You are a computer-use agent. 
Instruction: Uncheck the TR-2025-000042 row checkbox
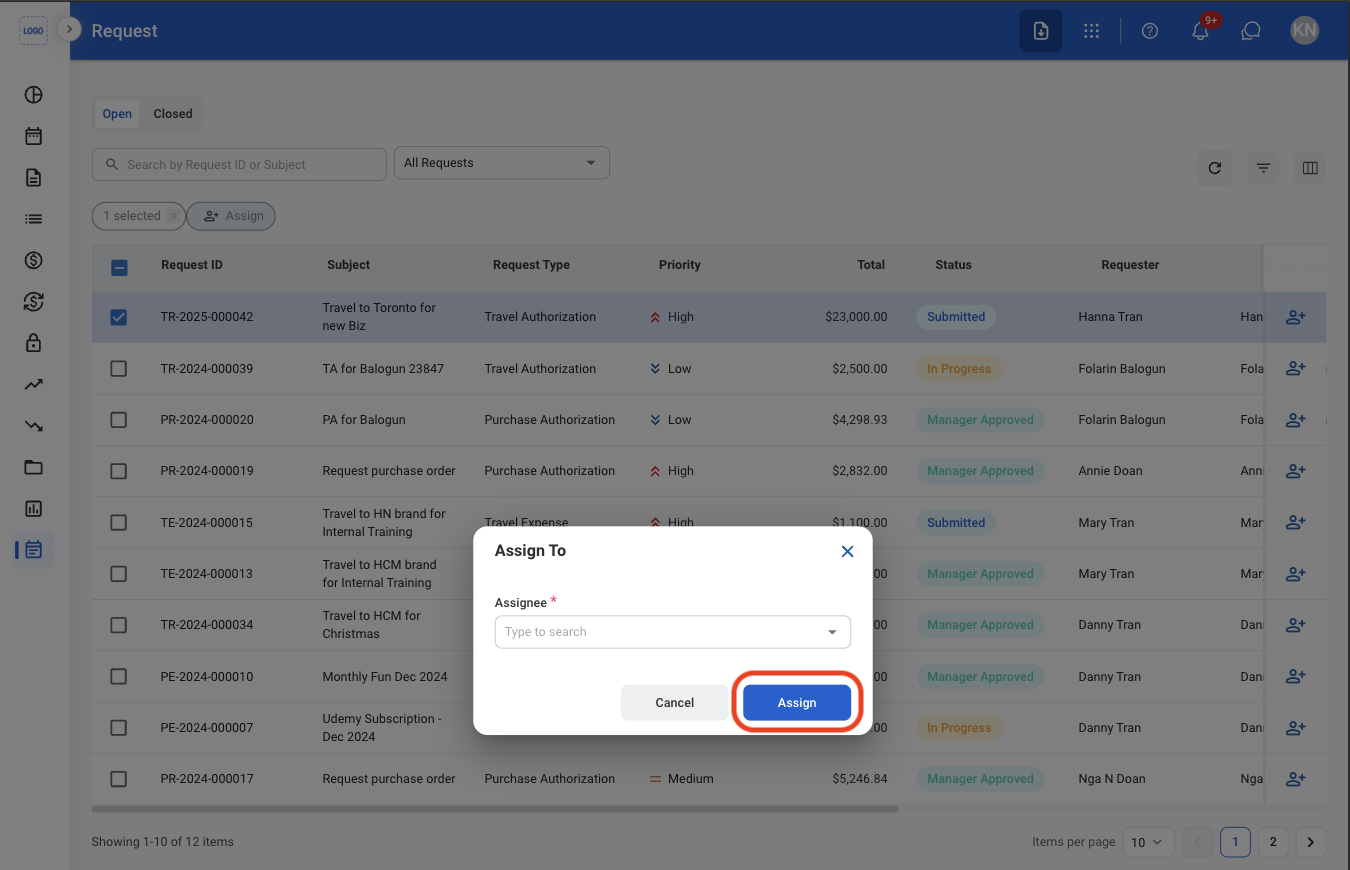[118, 317]
